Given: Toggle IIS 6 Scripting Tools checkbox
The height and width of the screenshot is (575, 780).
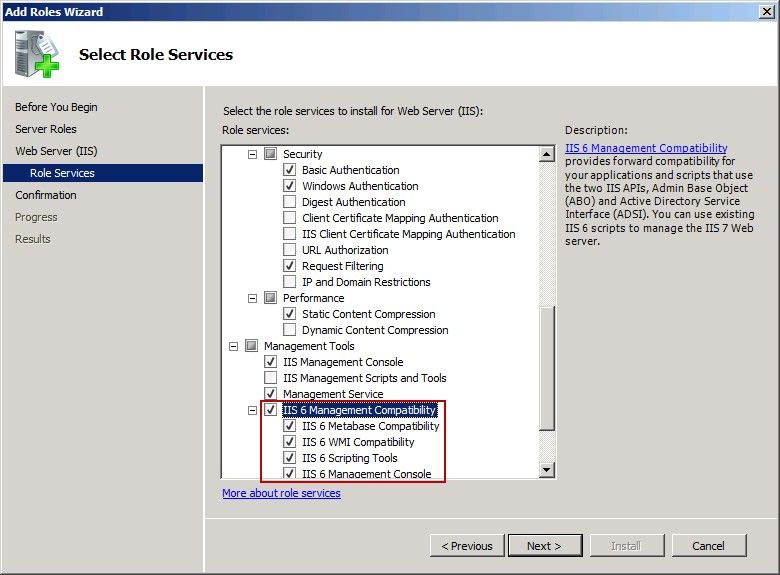Looking at the screenshot, I should click(290, 458).
